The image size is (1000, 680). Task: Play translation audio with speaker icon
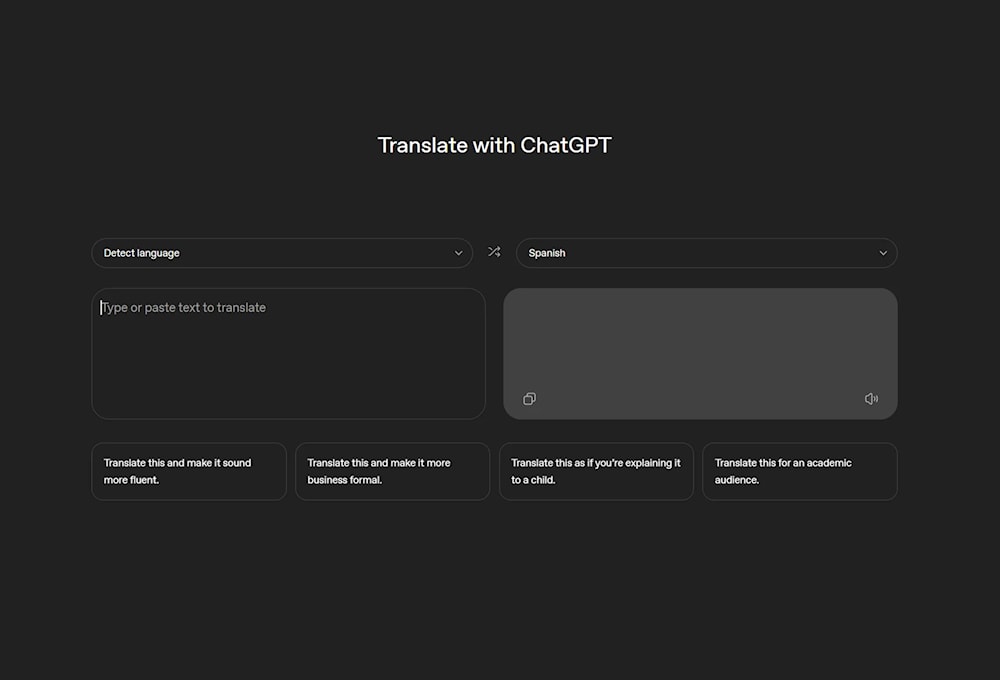coord(871,399)
